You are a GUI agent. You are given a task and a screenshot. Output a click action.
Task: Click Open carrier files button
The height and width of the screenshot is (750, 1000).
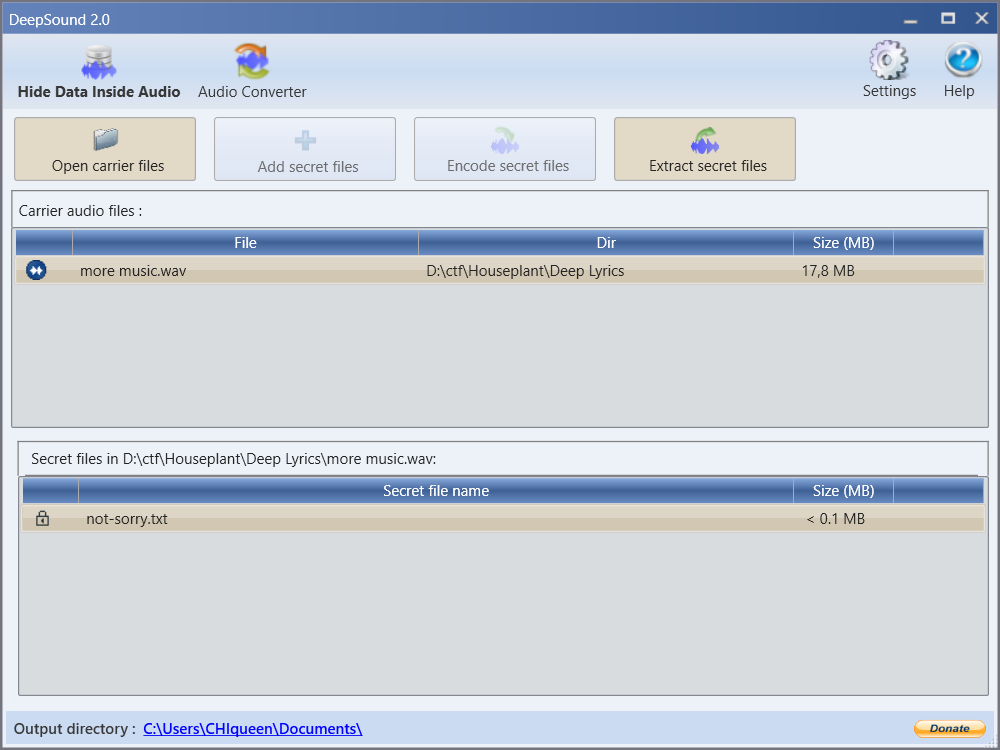click(105, 149)
